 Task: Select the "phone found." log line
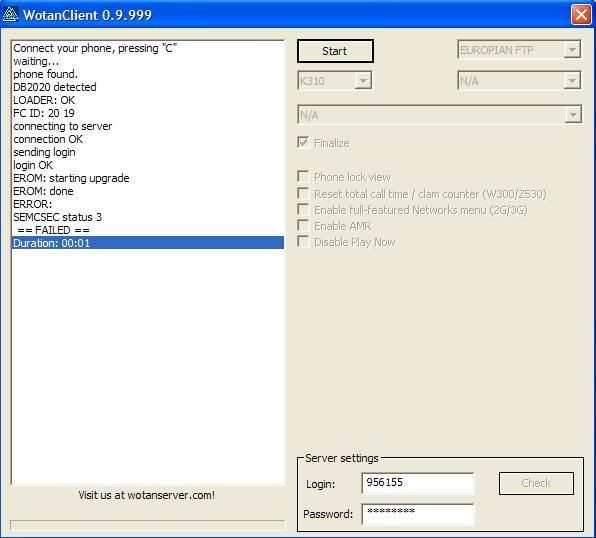[148, 74]
